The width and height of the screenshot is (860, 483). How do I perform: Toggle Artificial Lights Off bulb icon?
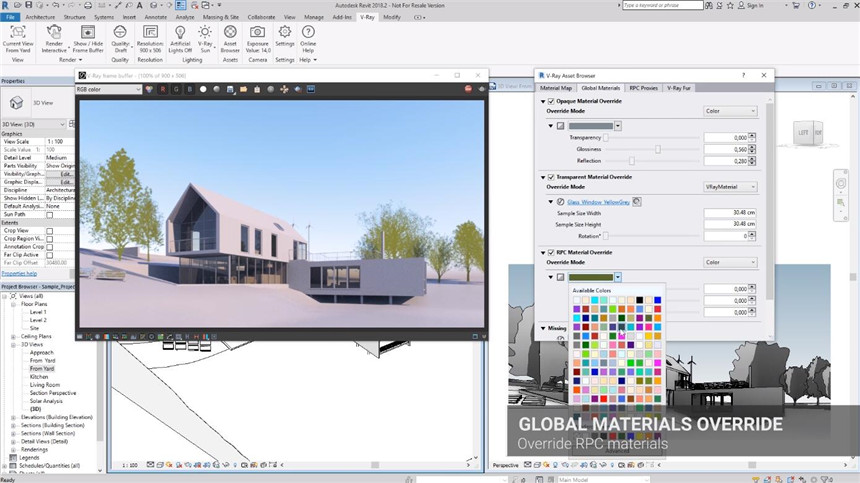coord(180,32)
